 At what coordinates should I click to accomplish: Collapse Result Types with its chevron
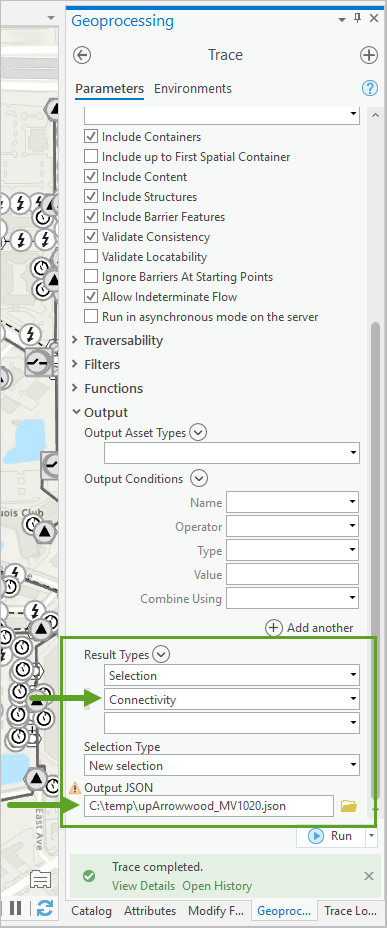162,655
